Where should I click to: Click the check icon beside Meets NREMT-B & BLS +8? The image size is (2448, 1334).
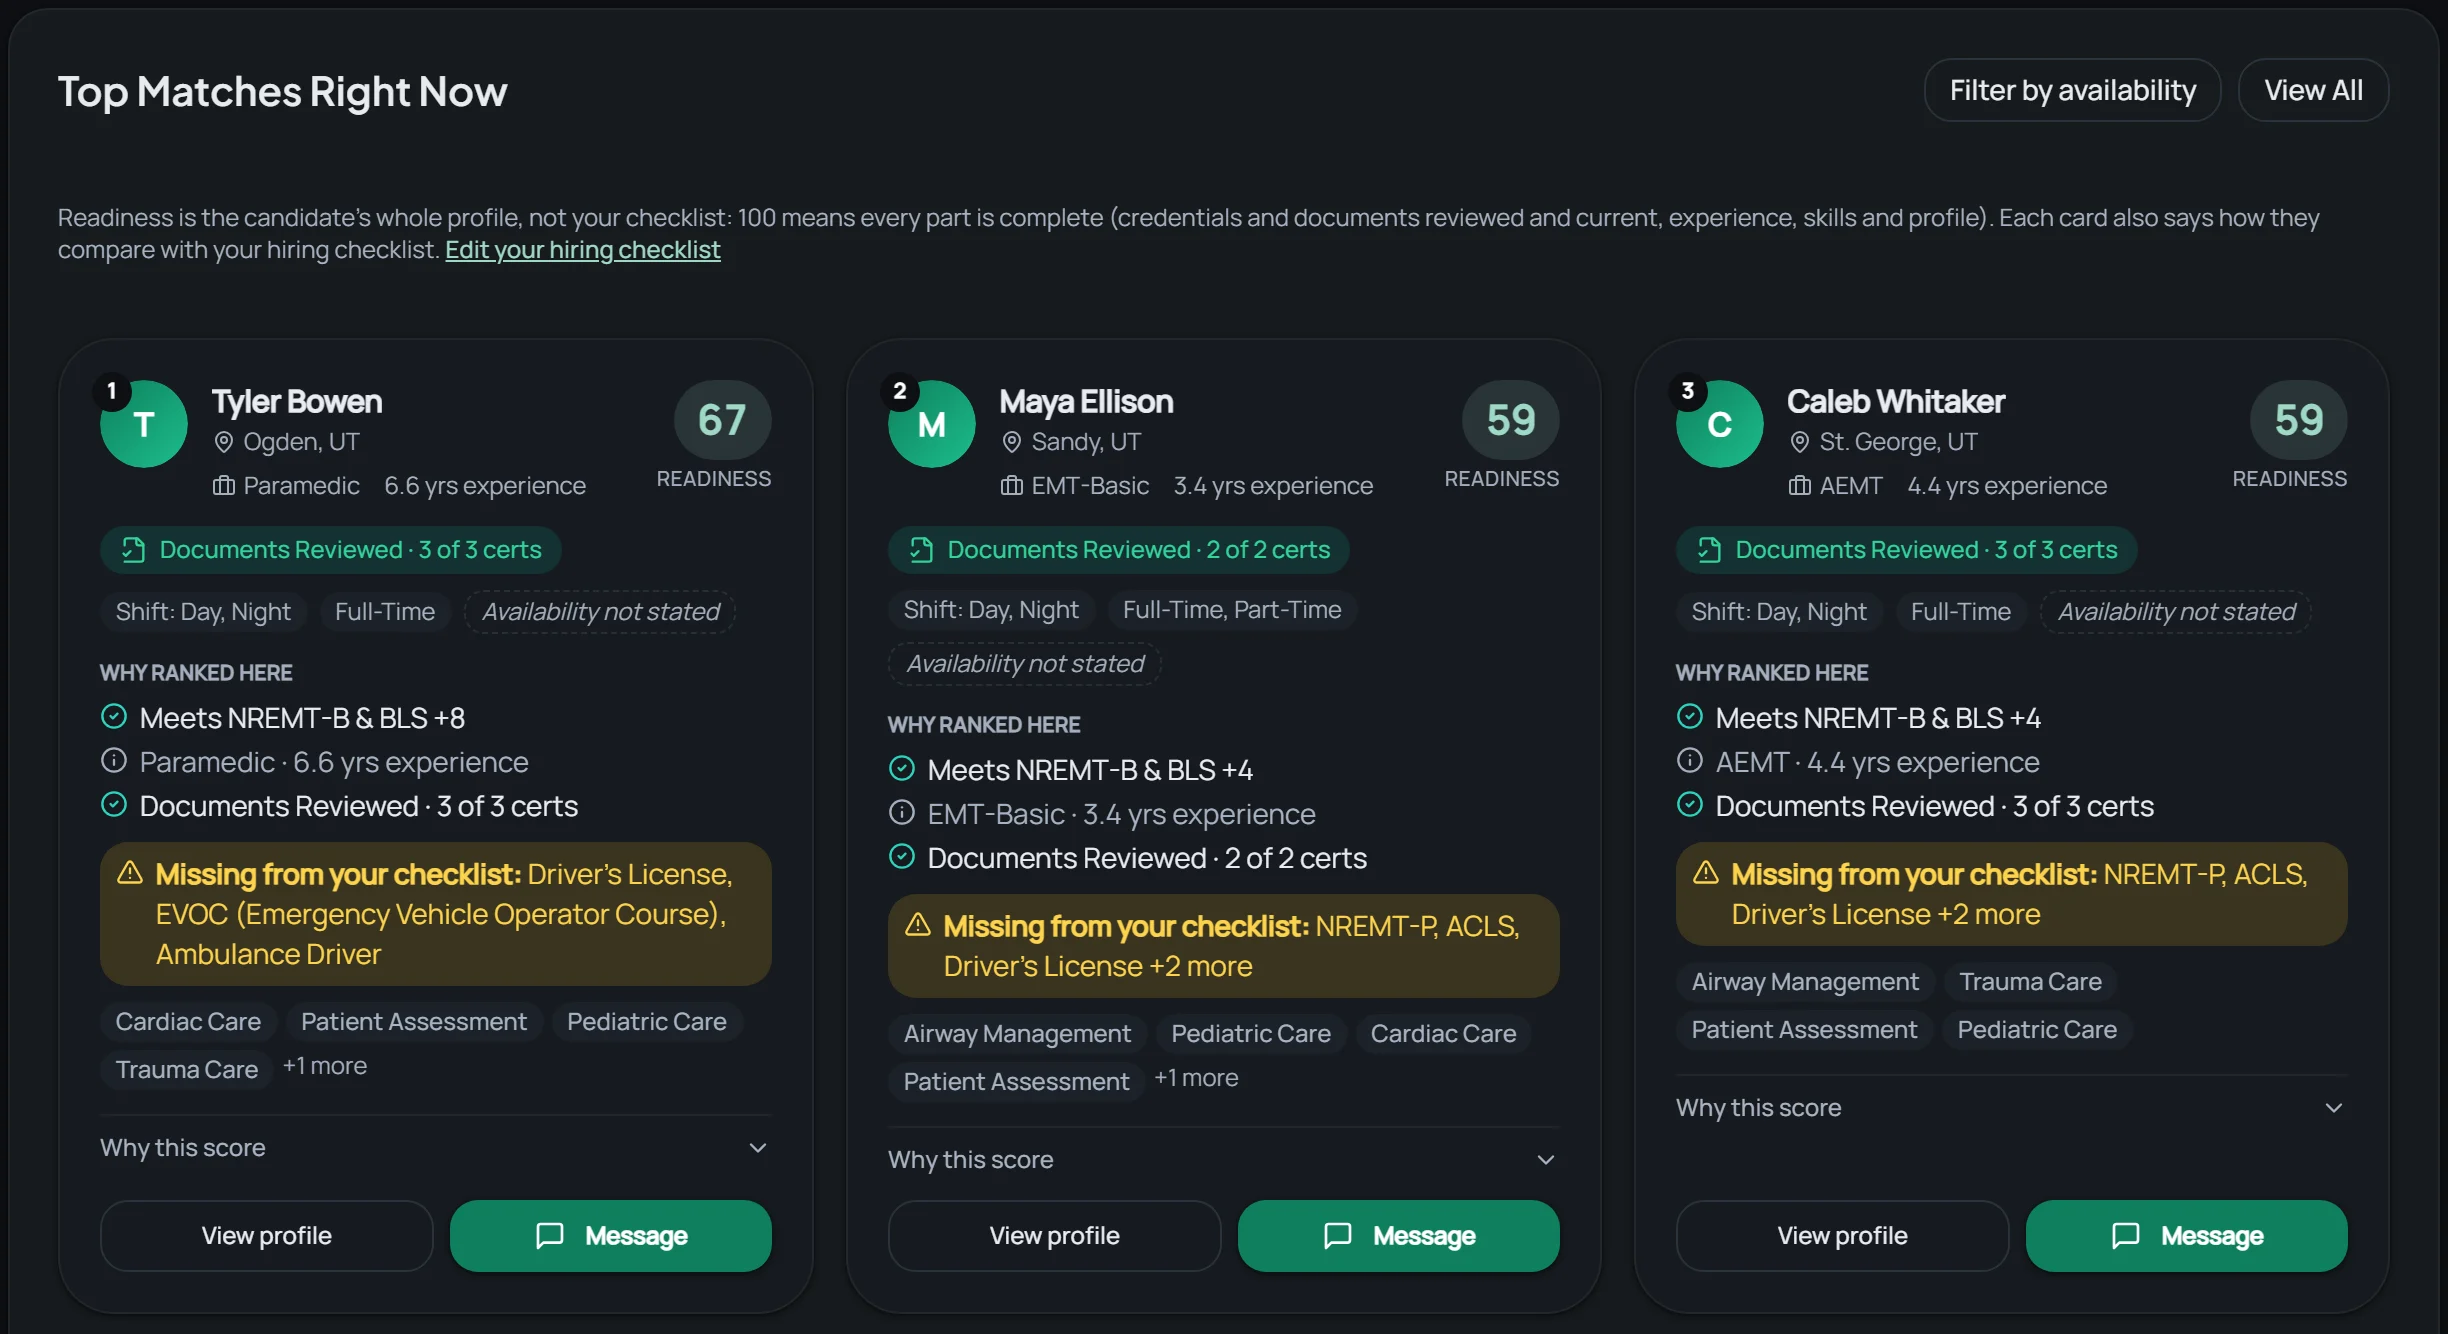[x=114, y=717]
